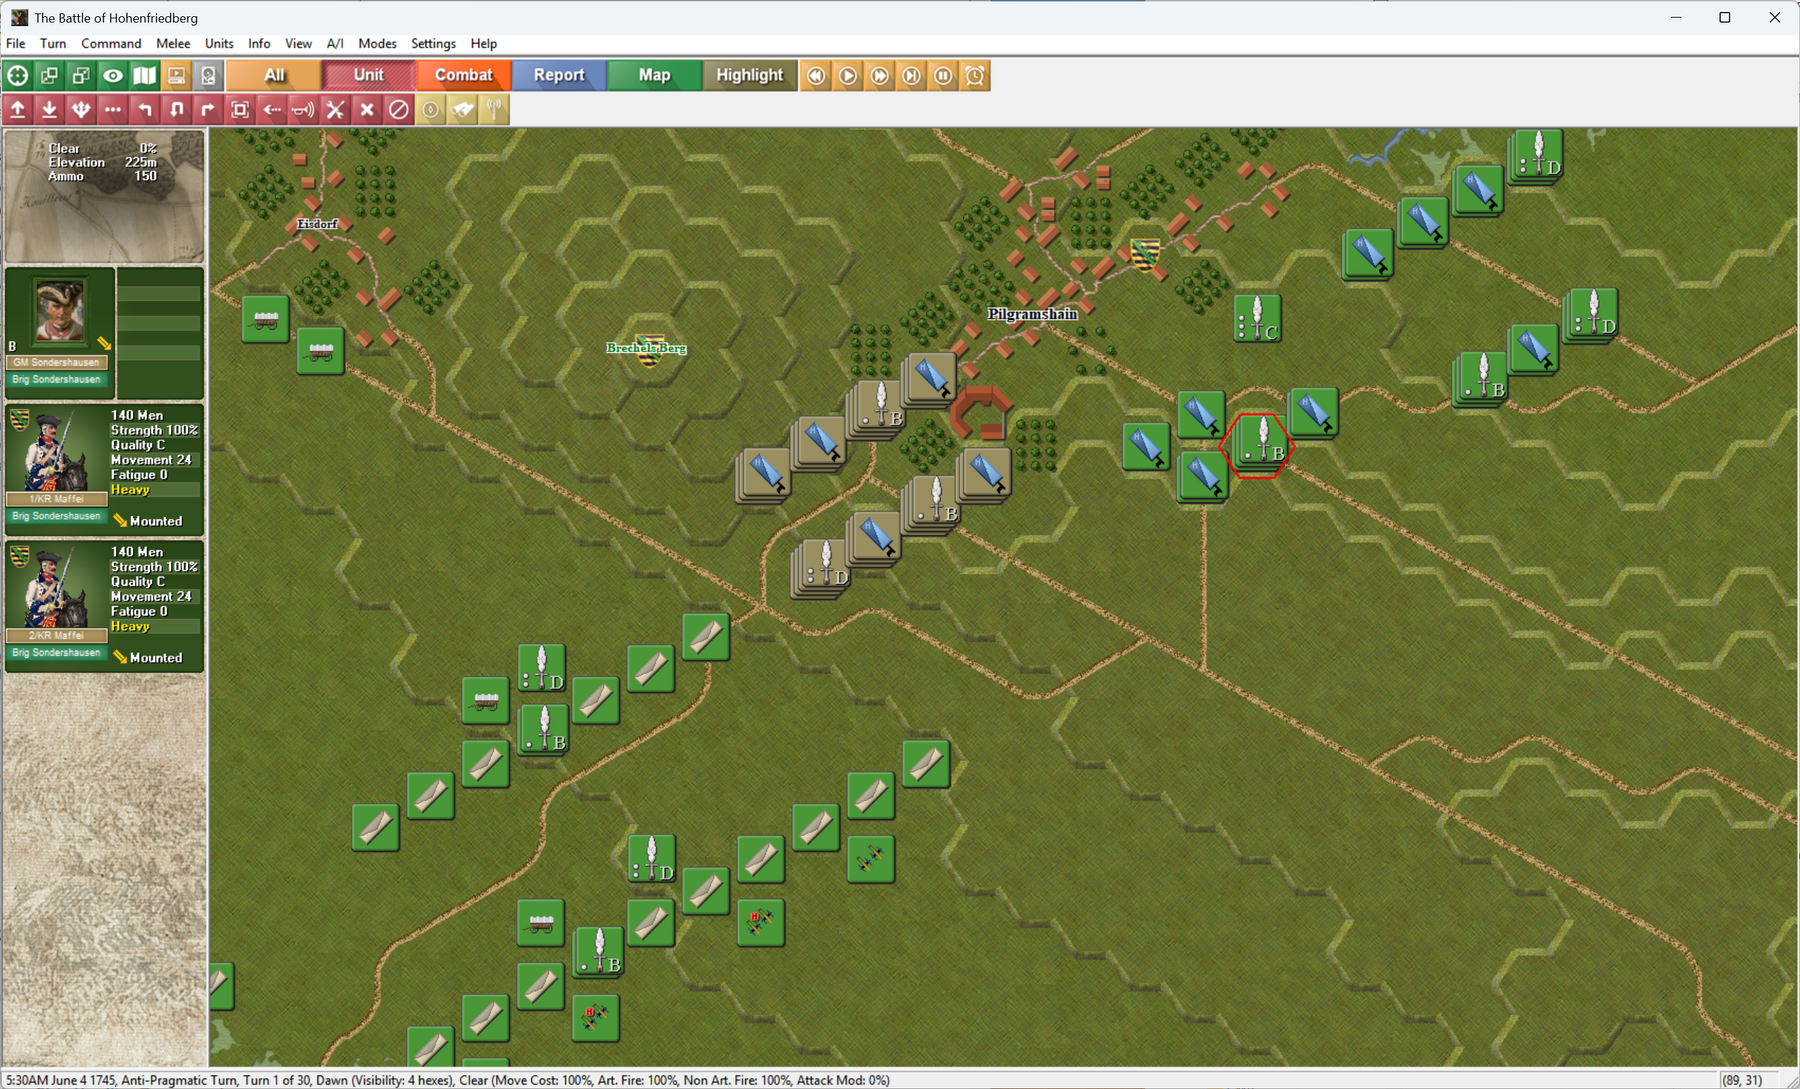The width and height of the screenshot is (1800, 1089).
Task: Expand the Melee menu
Action: coord(173,44)
